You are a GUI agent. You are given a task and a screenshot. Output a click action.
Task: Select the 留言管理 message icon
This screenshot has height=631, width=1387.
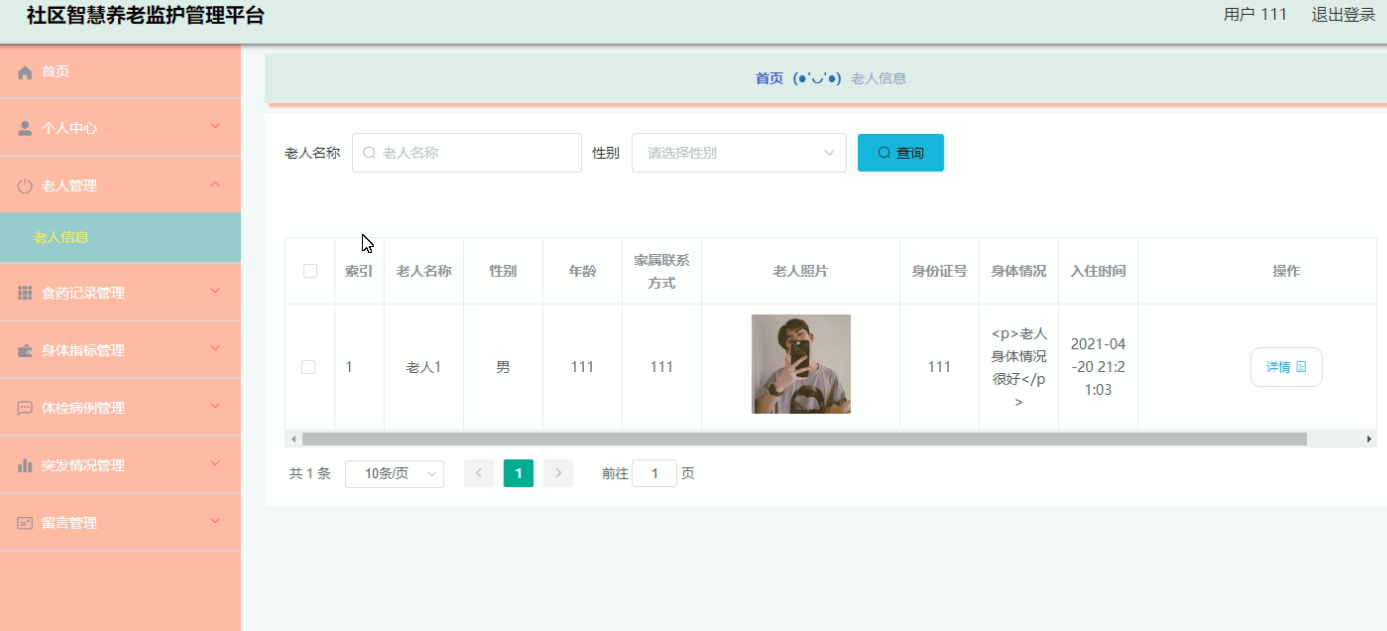24,521
